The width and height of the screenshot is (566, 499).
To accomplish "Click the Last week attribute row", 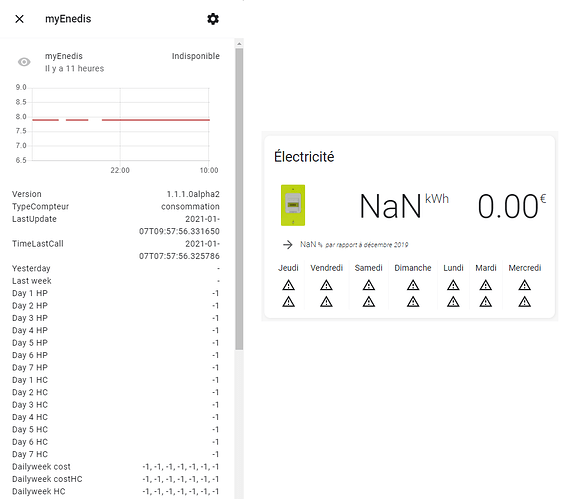I will tap(116, 281).
